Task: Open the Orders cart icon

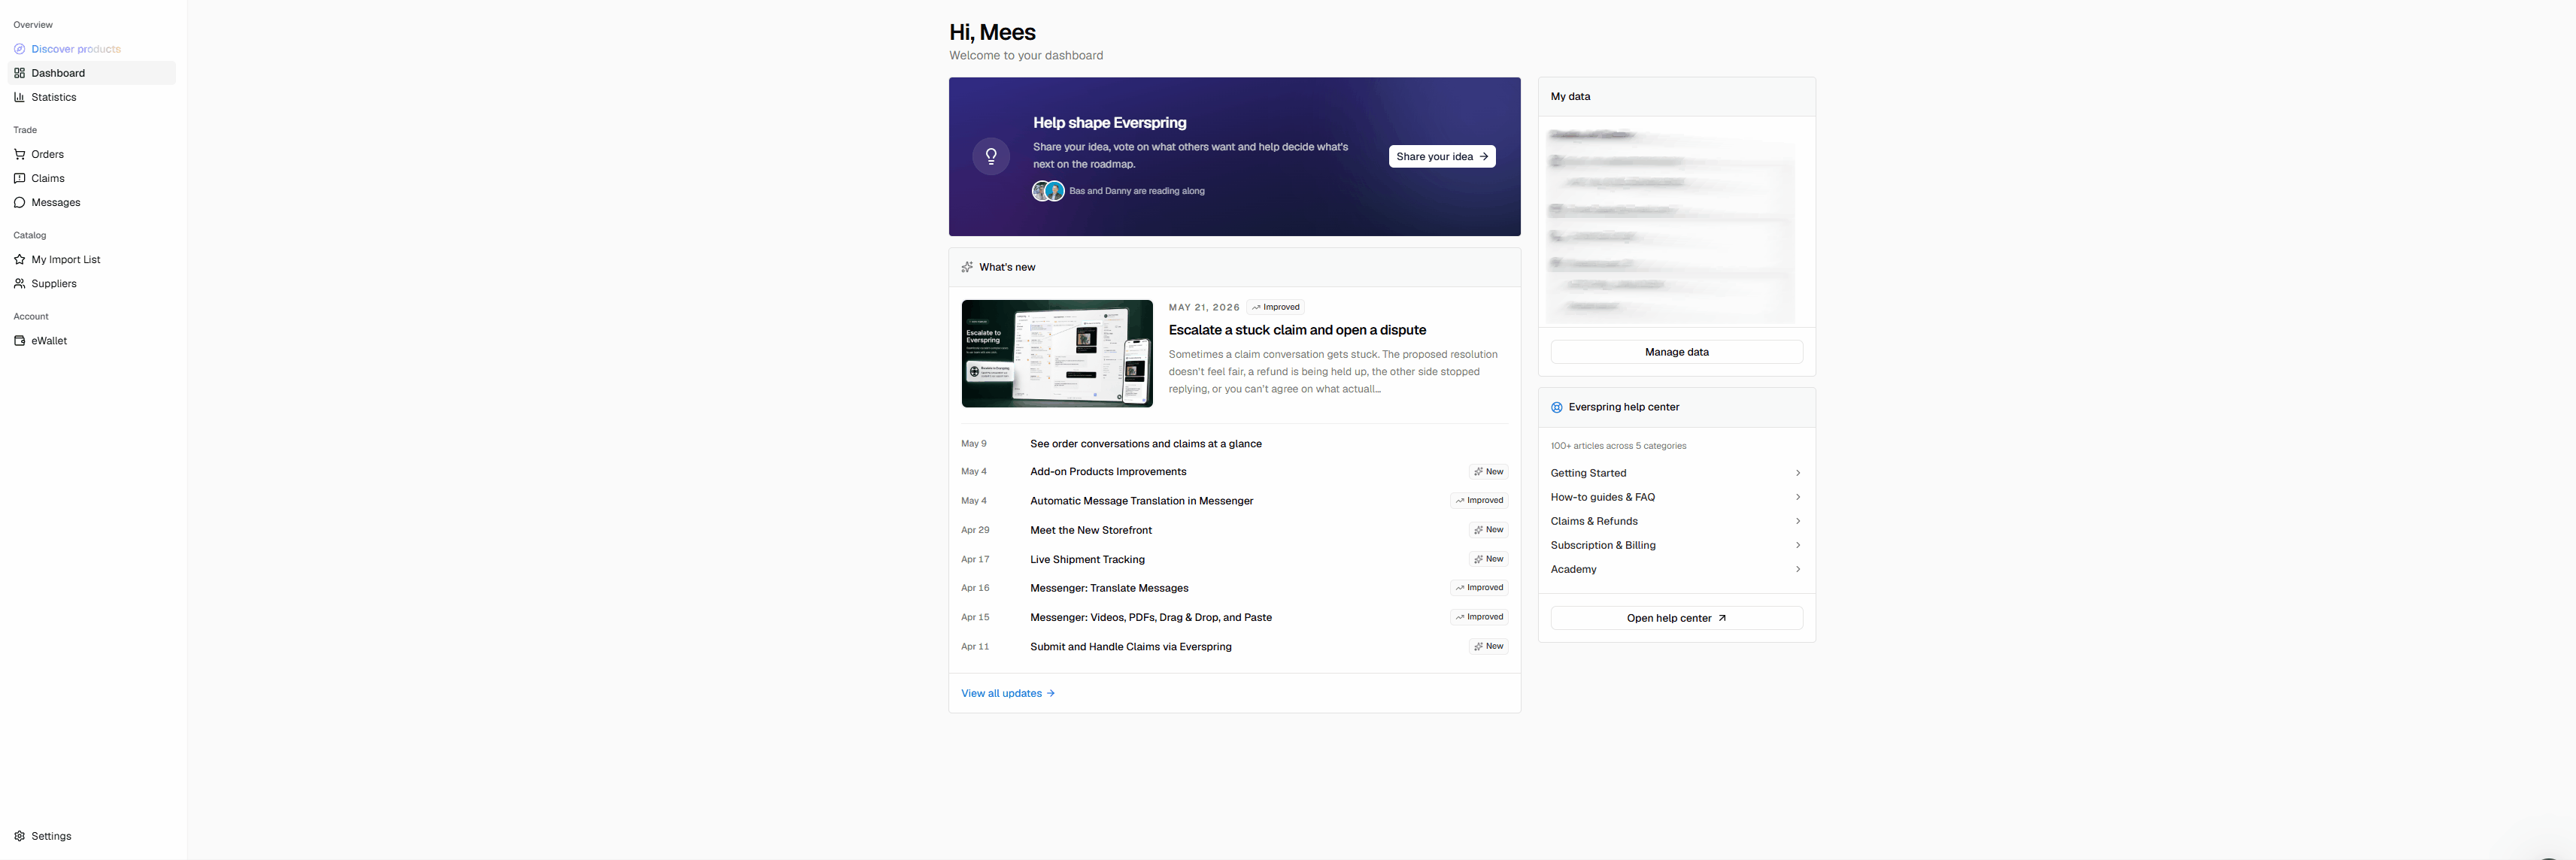Action: [x=19, y=154]
